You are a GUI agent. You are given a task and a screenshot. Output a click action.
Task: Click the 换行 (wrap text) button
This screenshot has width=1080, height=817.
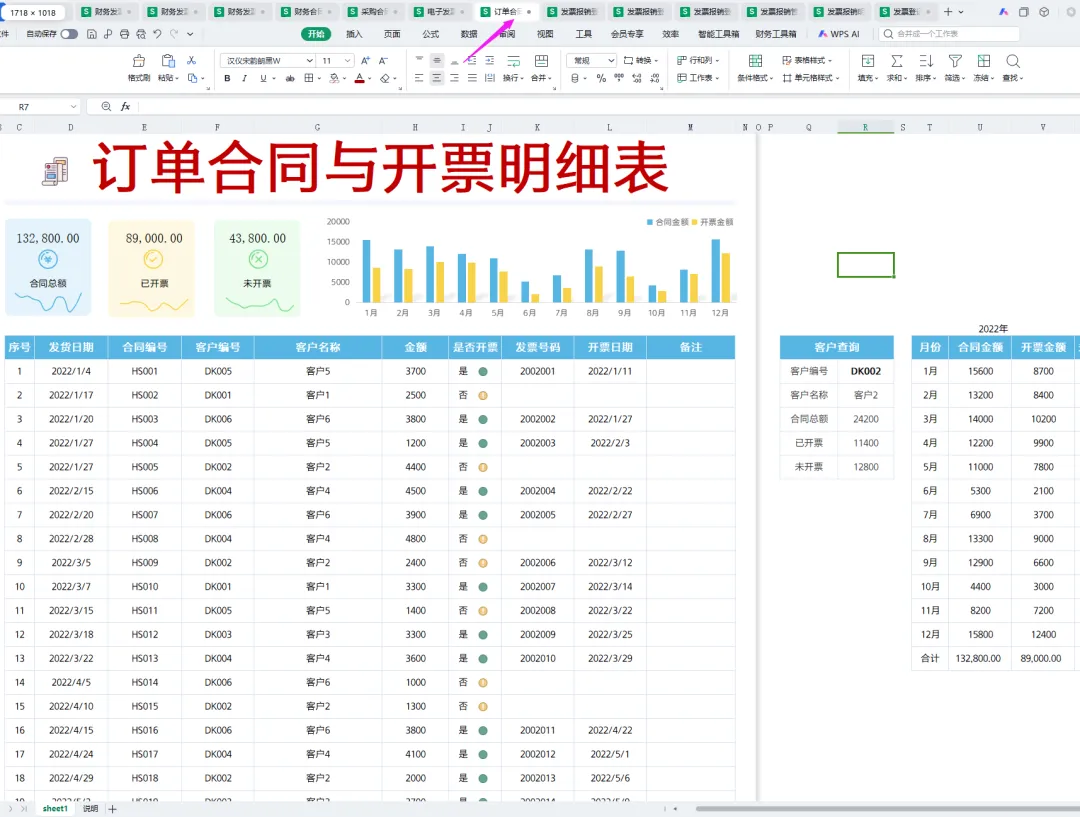pos(513,68)
